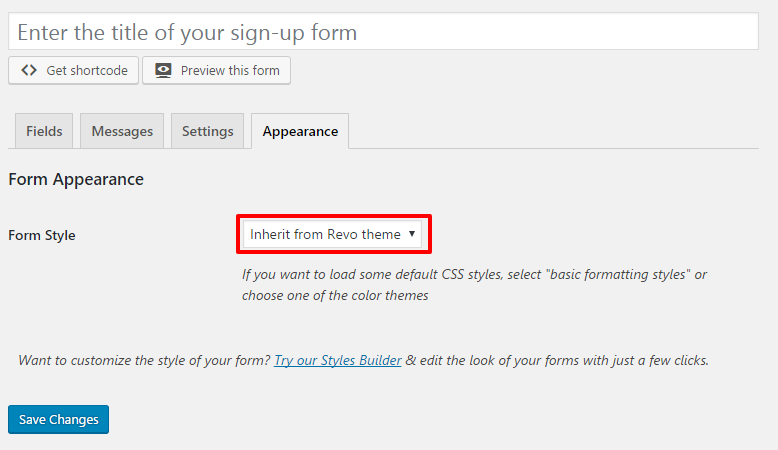This screenshot has height=450, width=778.
Task: Click the monitor eye preview icon
Action: [163, 70]
